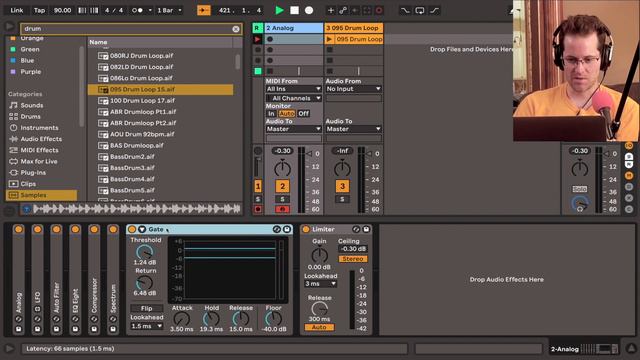Toggle the Limiter device activator
The image size is (640, 360).
point(306,229)
